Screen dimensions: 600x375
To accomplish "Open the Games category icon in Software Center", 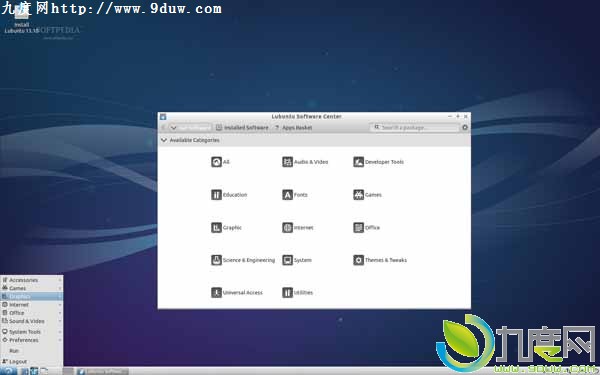I will click(358, 195).
